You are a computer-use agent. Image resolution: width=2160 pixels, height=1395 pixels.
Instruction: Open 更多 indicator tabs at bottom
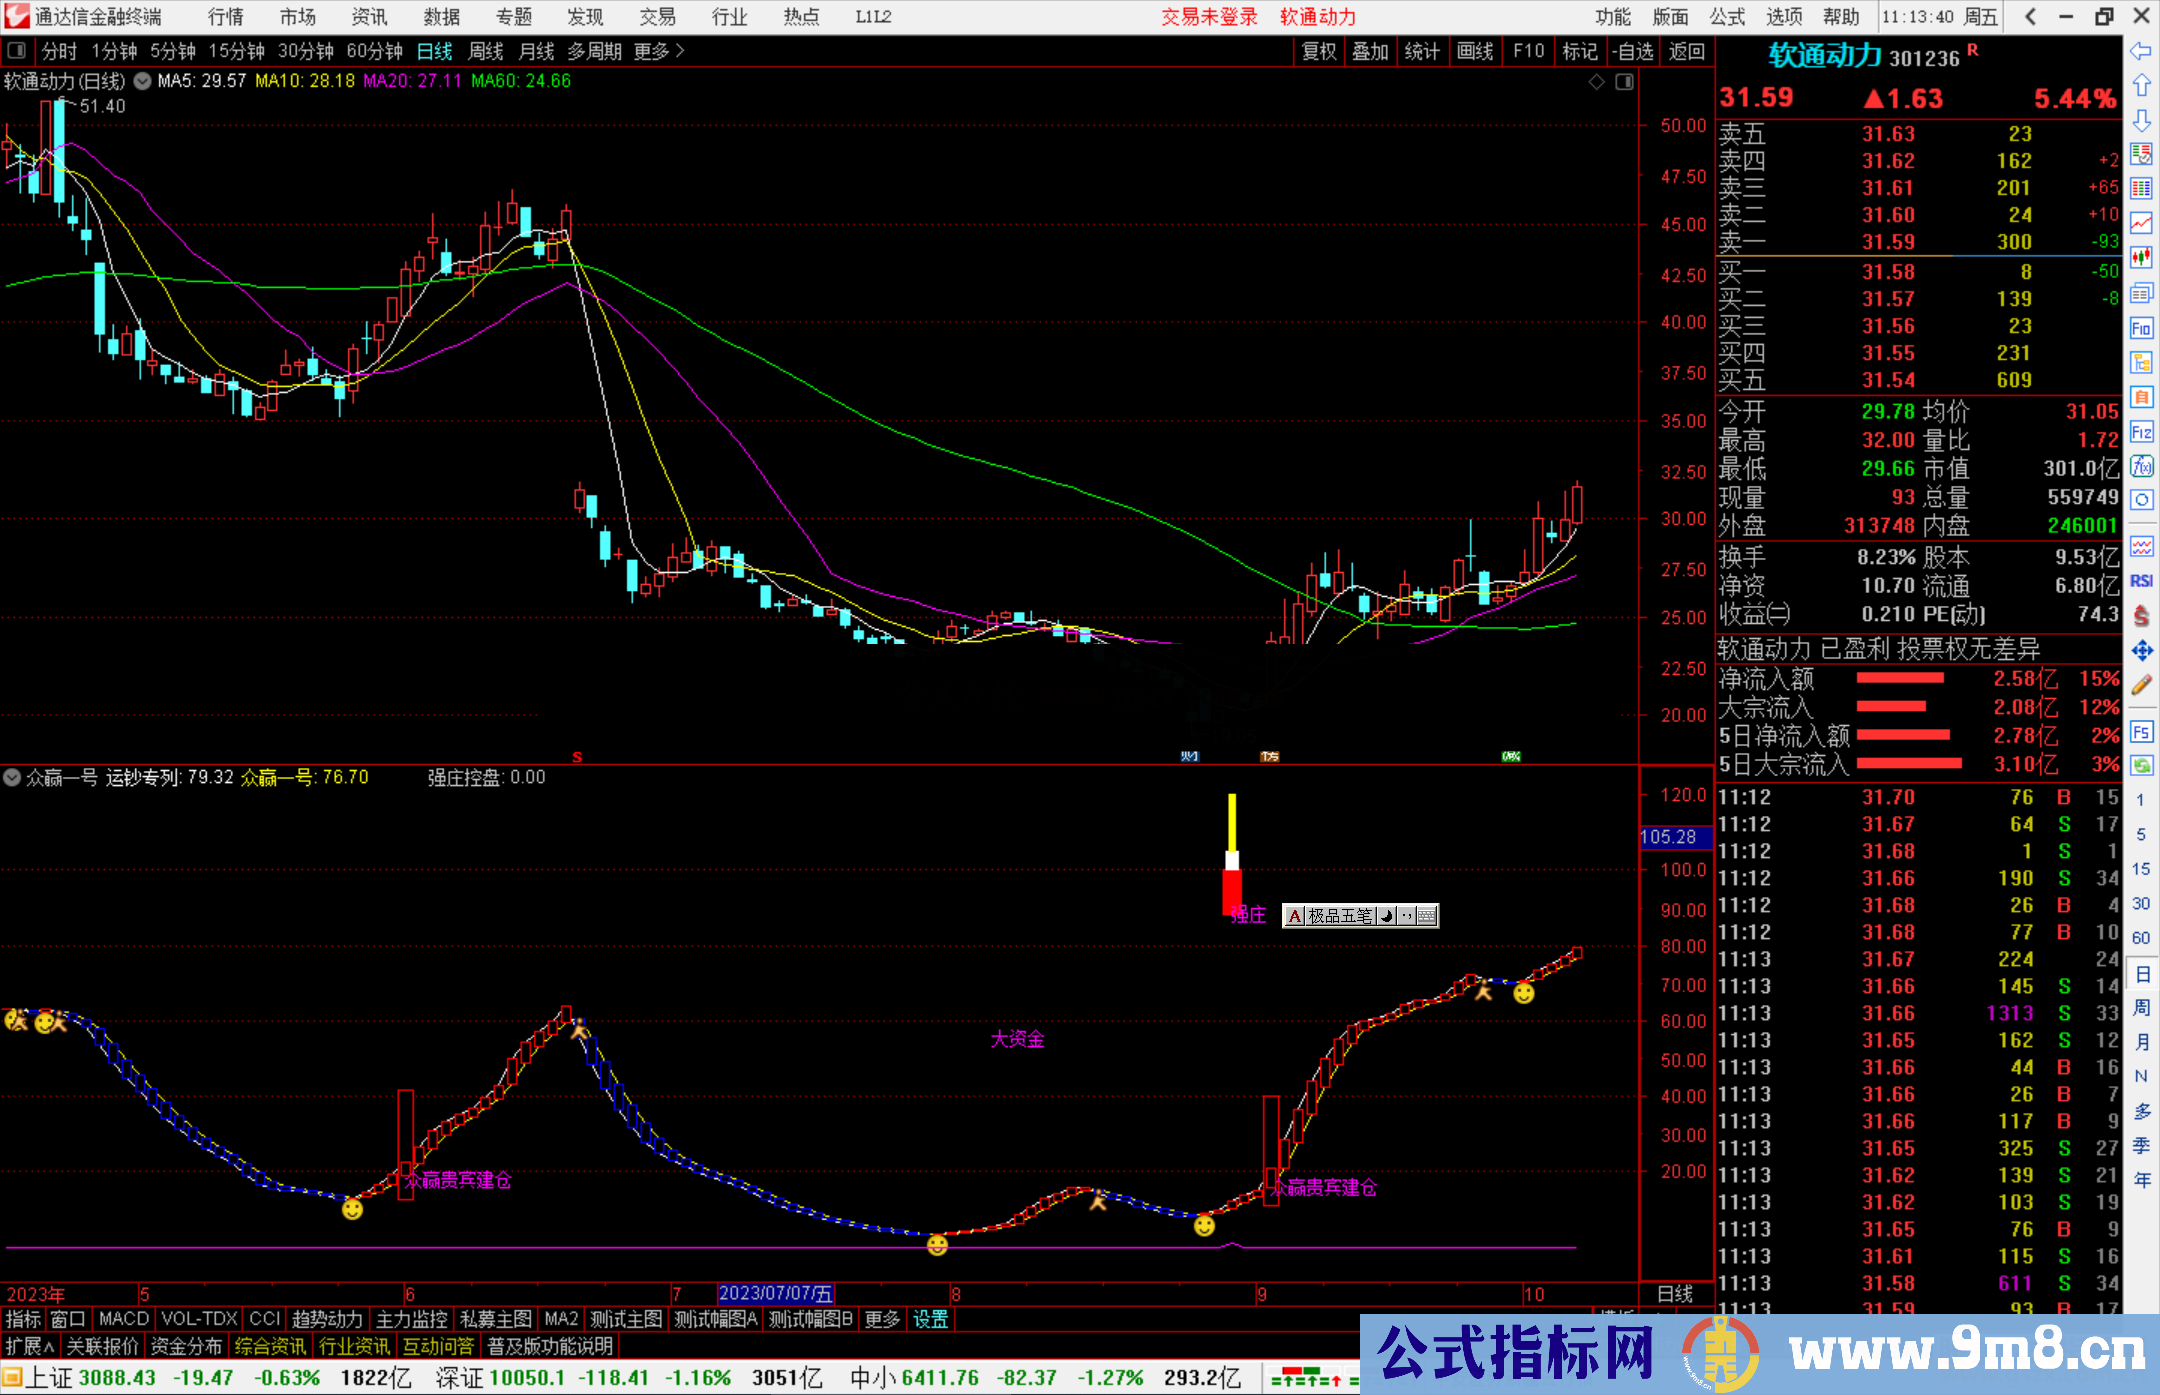pos(881,1319)
